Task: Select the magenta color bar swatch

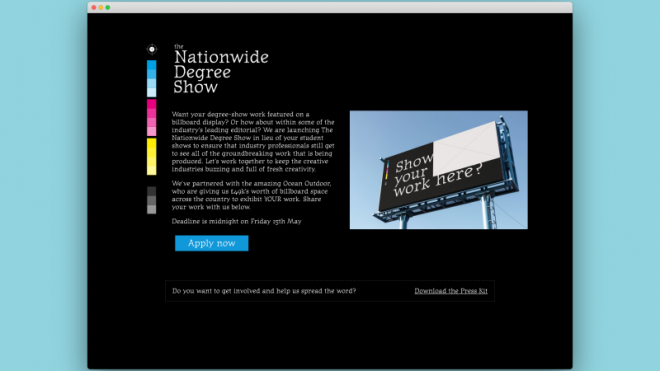Action: [x=152, y=117]
